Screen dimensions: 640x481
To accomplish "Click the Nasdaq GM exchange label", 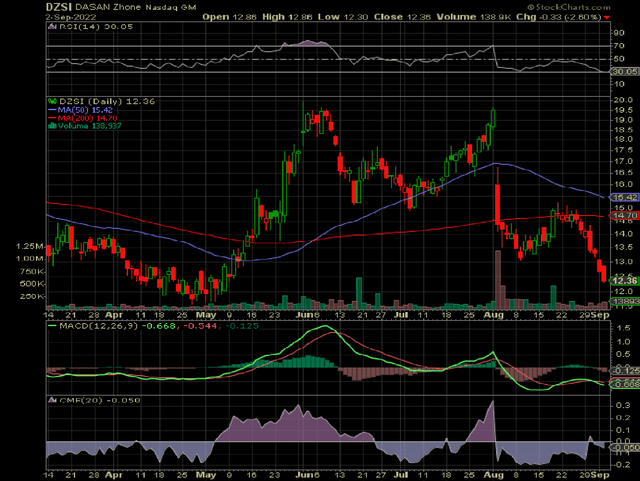I will click(x=171, y=8).
